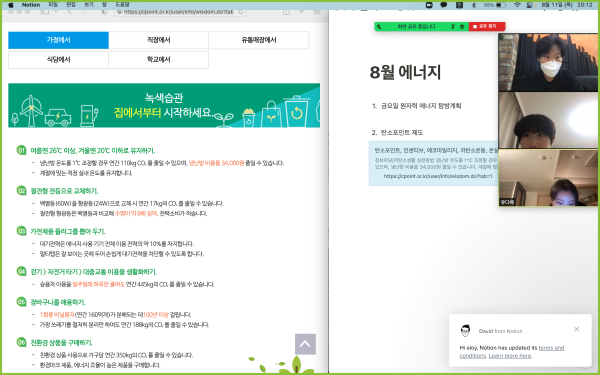600x375 pixels.
Task: Click the green 01 number badge
Action: [x=21, y=150]
